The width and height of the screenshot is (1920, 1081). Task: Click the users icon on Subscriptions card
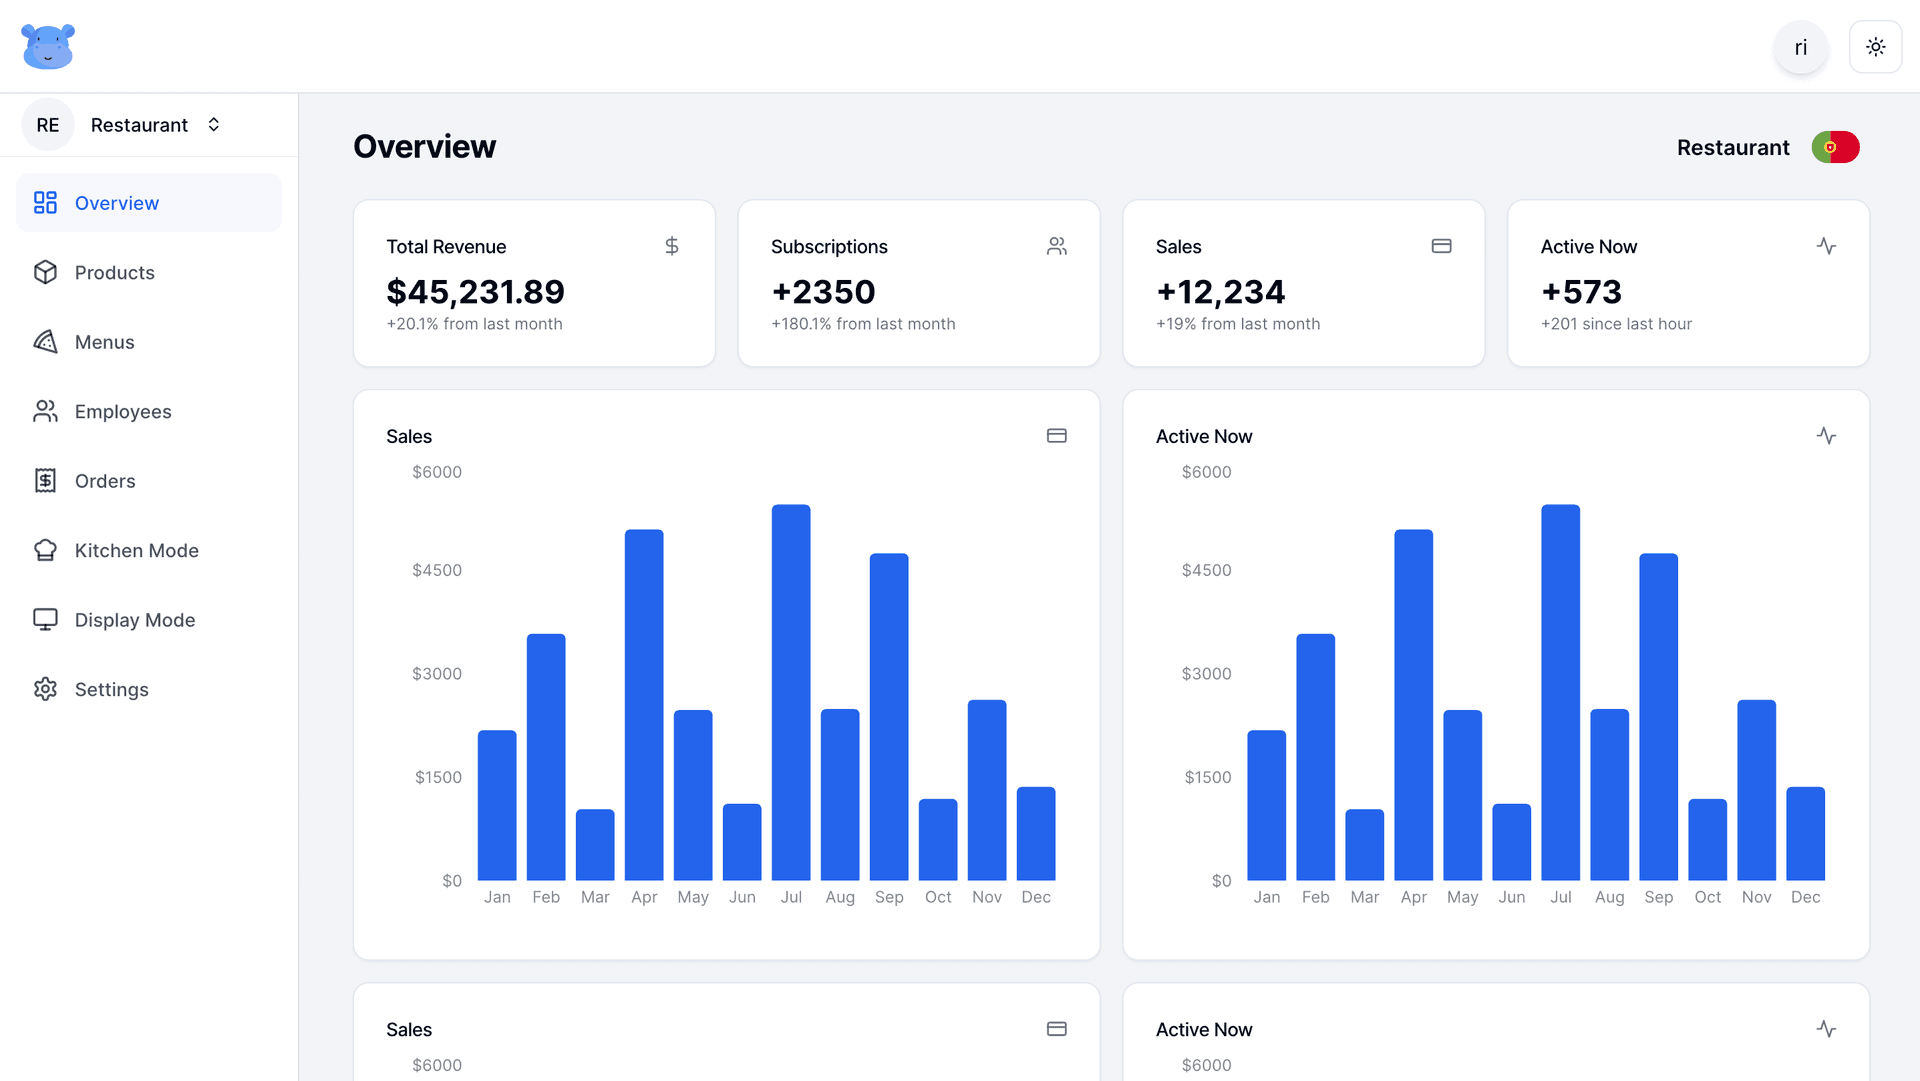point(1057,246)
